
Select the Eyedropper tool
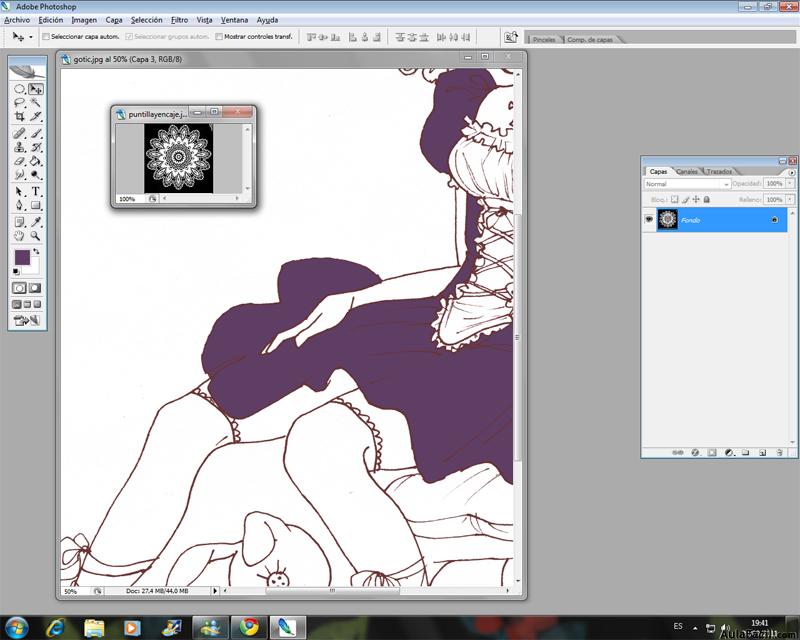[x=36, y=222]
